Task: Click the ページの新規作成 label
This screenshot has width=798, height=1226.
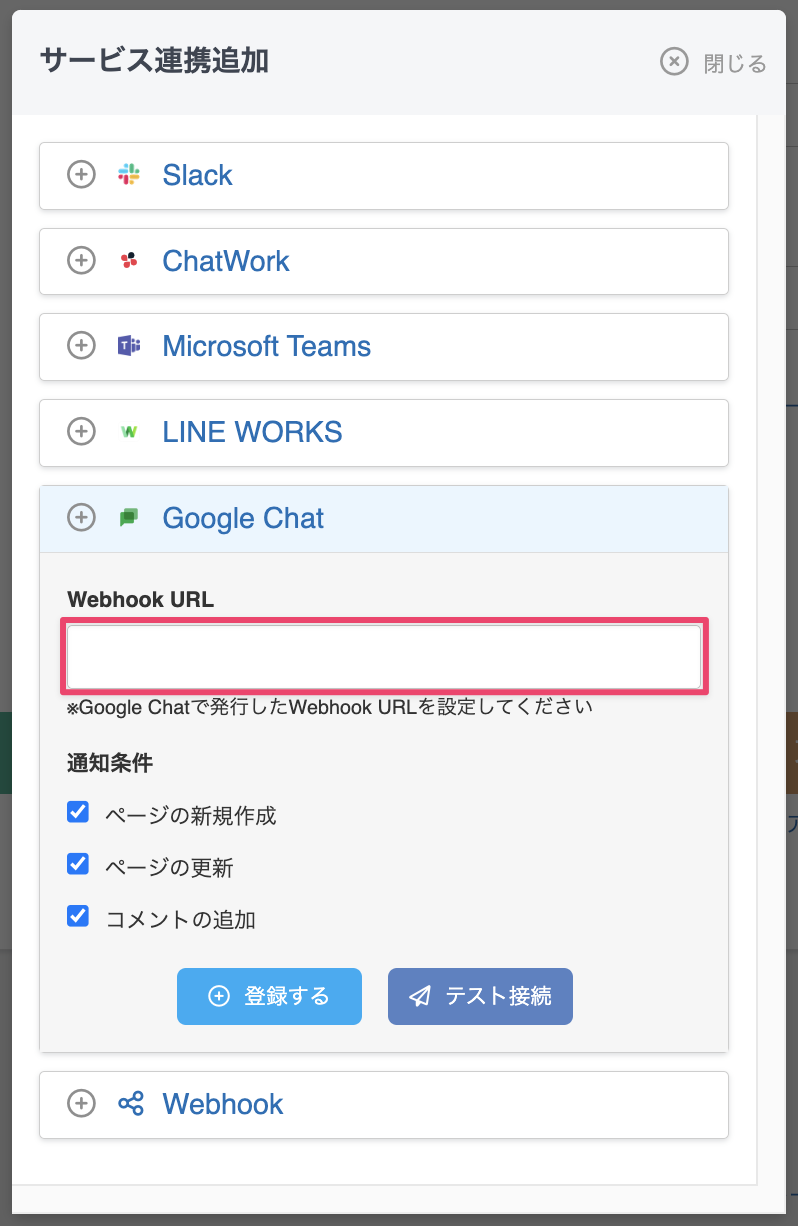Action: coord(191,815)
